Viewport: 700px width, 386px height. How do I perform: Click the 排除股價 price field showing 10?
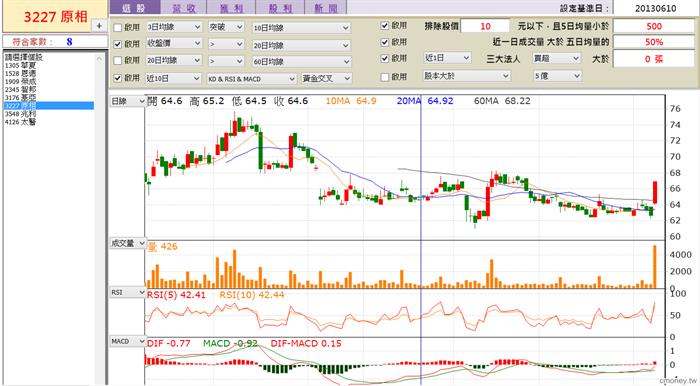pyautogui.click(x=485, y=26)
